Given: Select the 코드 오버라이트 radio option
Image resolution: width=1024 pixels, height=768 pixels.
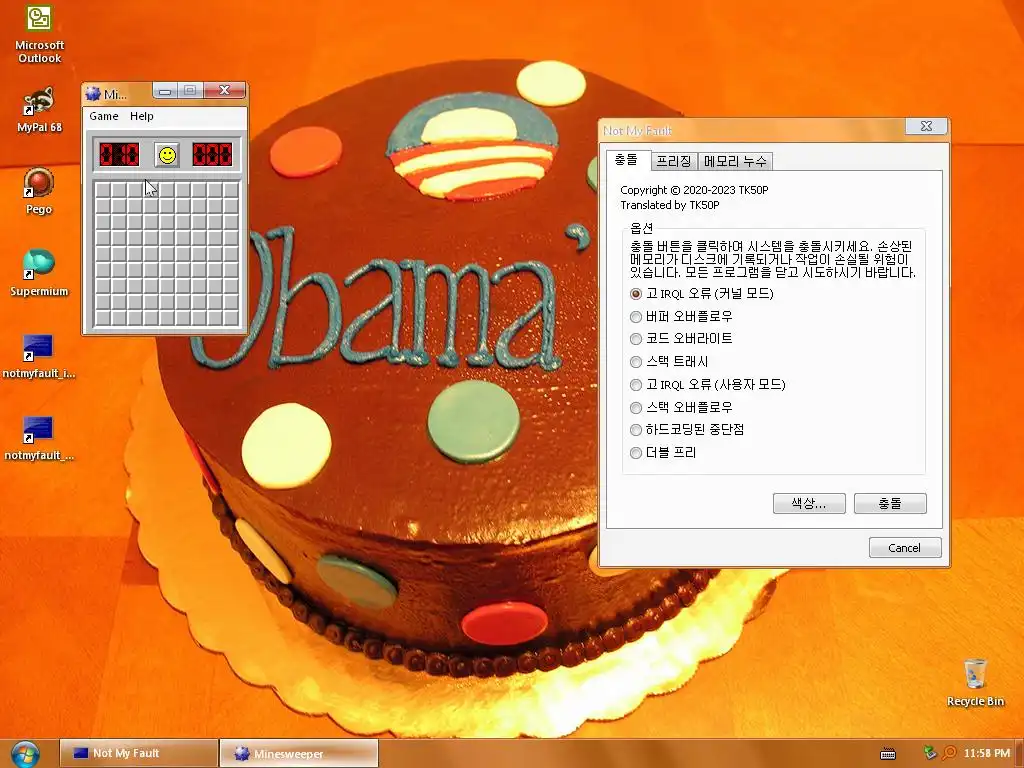Looking at the screenshot, I should (635, 339).
